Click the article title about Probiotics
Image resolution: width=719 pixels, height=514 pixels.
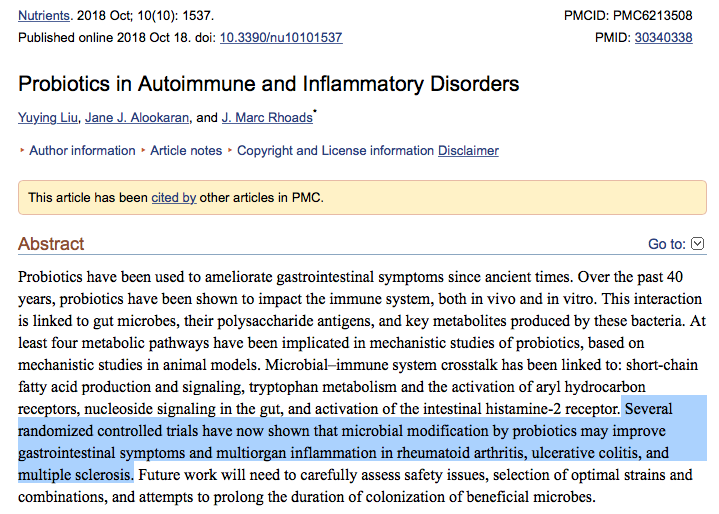(268, 83)
